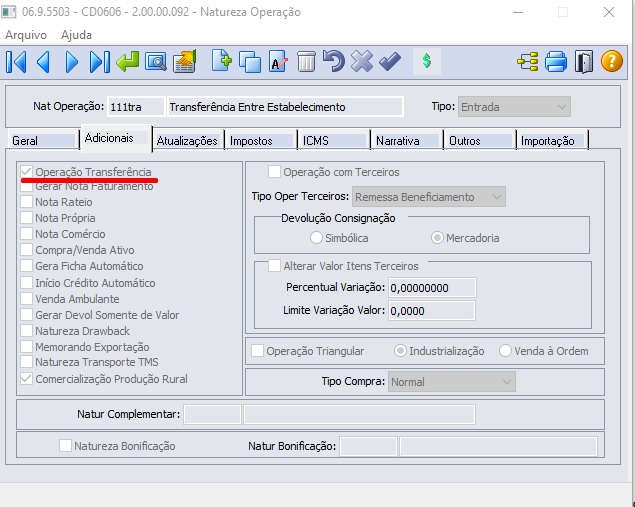This screenshot has width=635, height=507.
Task: Copy the current record icon
Action: [x=250, y=62]
